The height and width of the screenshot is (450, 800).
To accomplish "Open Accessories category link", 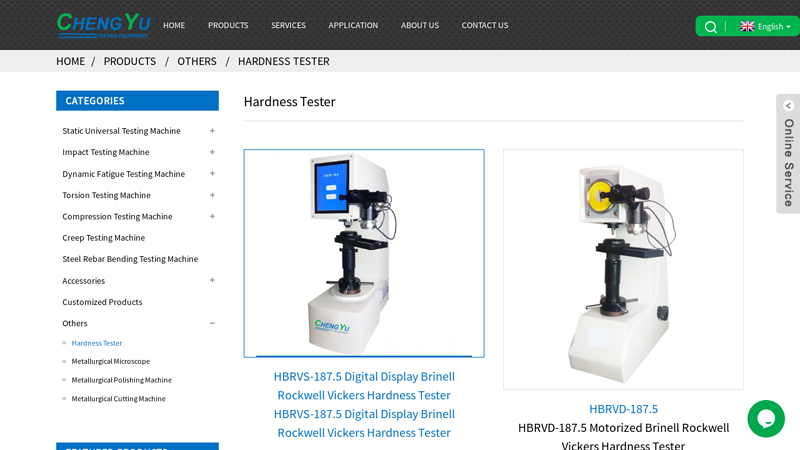I will click(84, 281).
